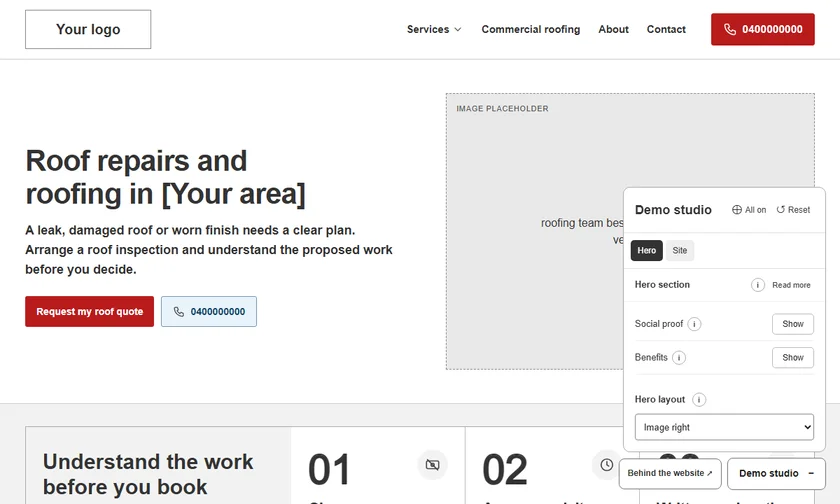Click the icon beside step 01
Screen dimensions: 840x504
click(432, 465)
